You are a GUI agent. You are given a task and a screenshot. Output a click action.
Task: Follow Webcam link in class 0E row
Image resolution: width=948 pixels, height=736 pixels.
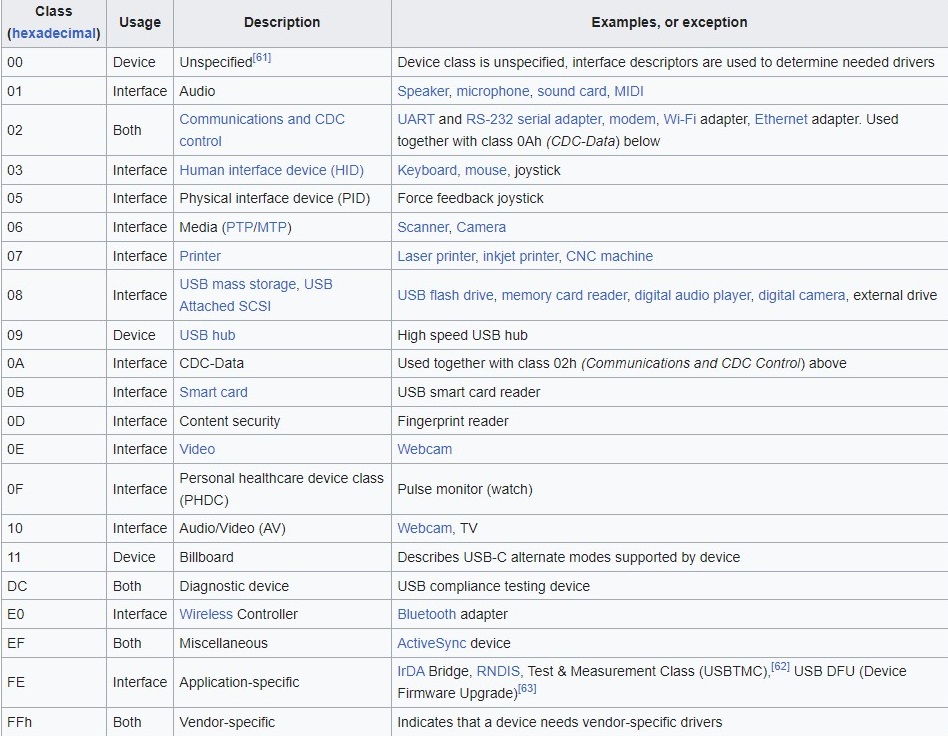(x=424, y=449)
